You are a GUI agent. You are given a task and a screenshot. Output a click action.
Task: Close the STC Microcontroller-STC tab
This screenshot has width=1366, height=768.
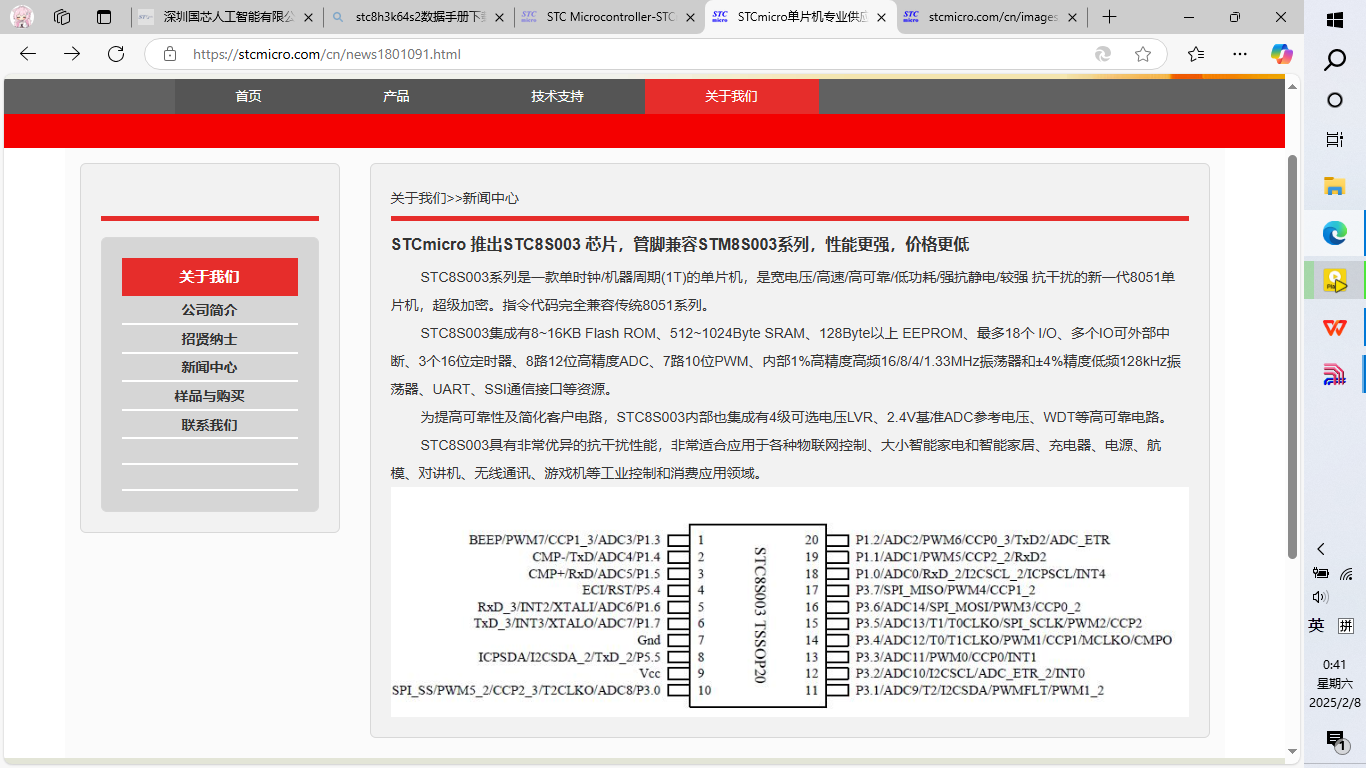pyautogui.click(x=689, y=17)
